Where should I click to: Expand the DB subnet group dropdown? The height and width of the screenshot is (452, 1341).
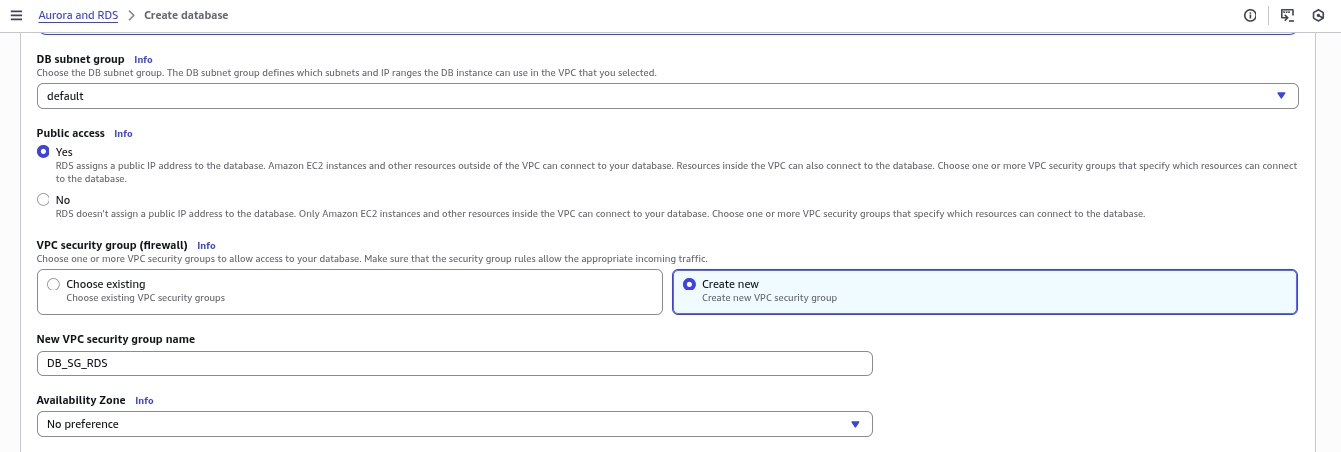coord(667,96)
